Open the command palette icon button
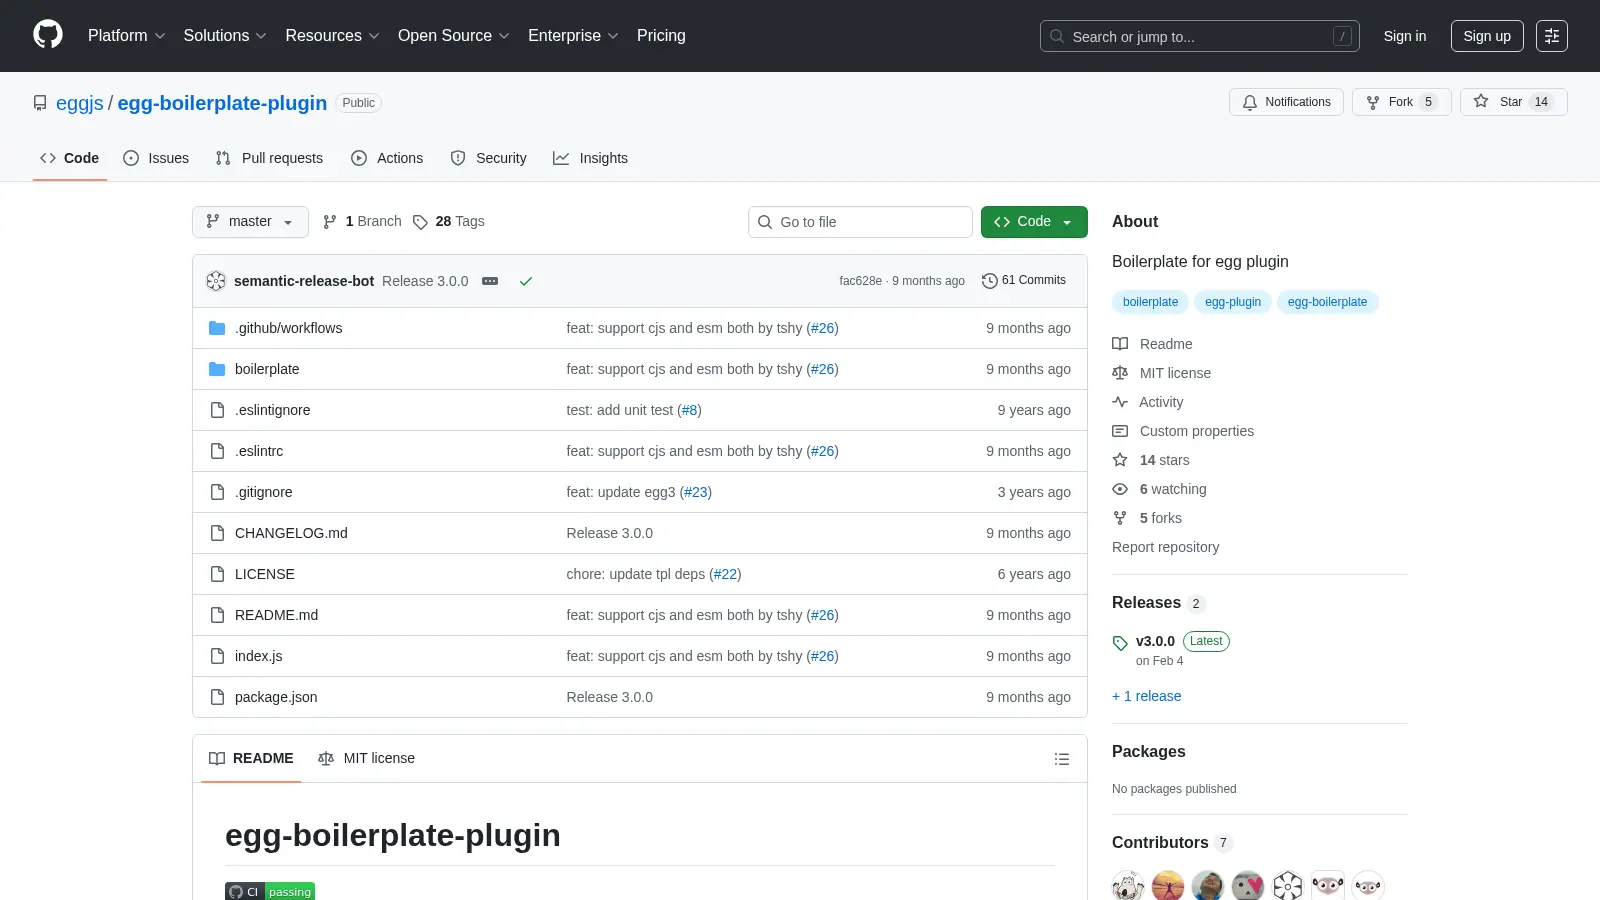The width and height of the screenshot is (1600, 900). (1551, 36)
